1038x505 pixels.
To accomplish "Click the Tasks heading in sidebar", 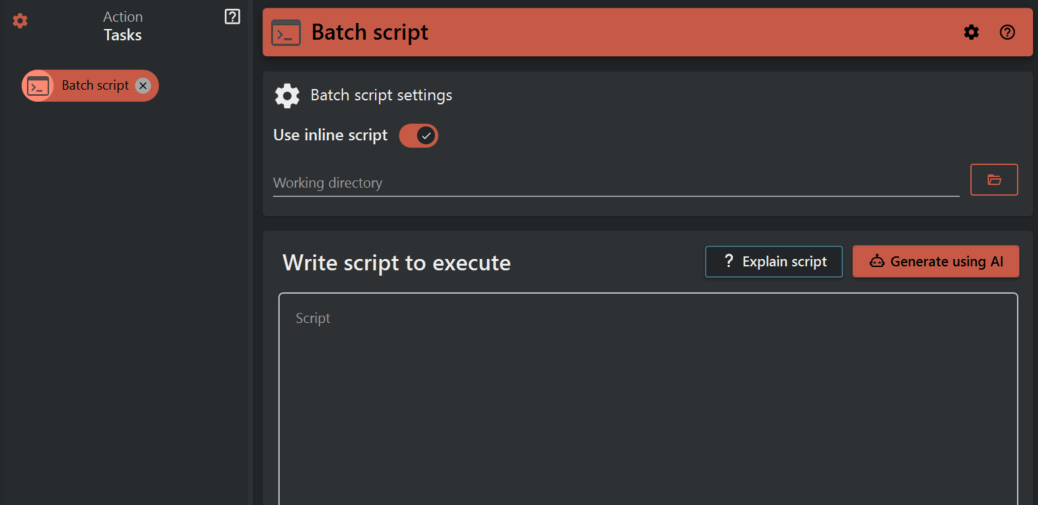I will [122, 35].
